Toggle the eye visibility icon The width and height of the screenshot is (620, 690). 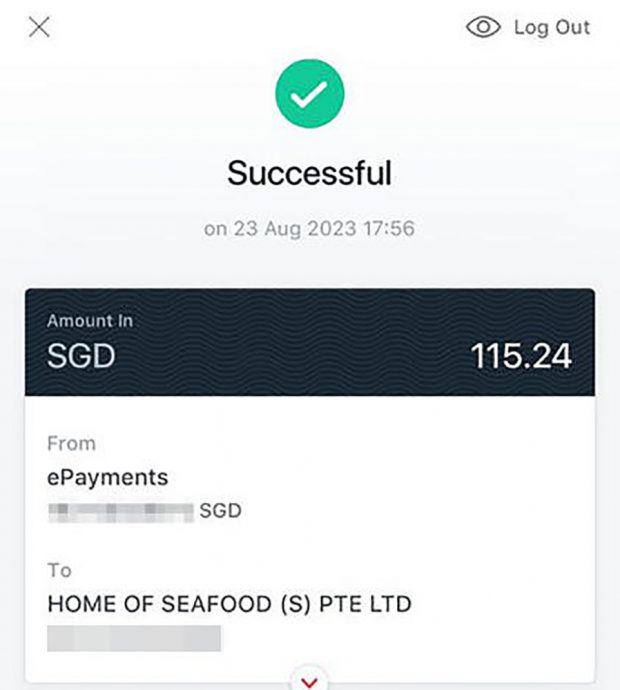(x=483, y=27)
